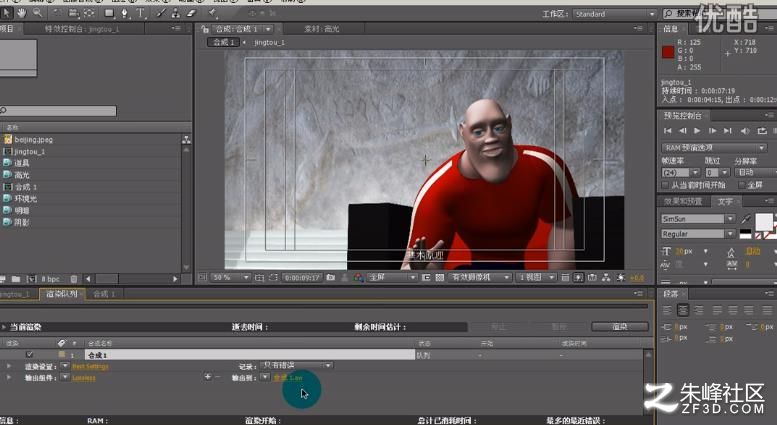Open the SimSun font family dropdown
This screenshot has height=425, width=777.
coord(698,219)
